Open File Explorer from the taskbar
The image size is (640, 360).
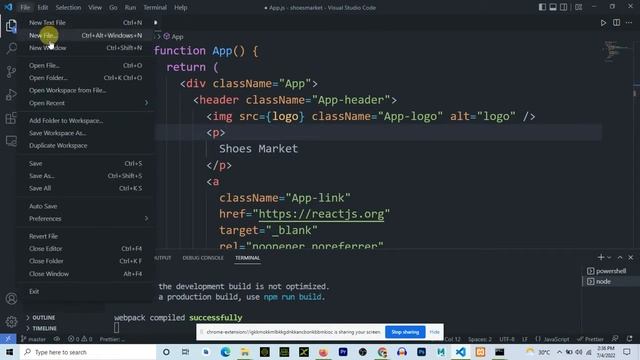click(245, 352)
